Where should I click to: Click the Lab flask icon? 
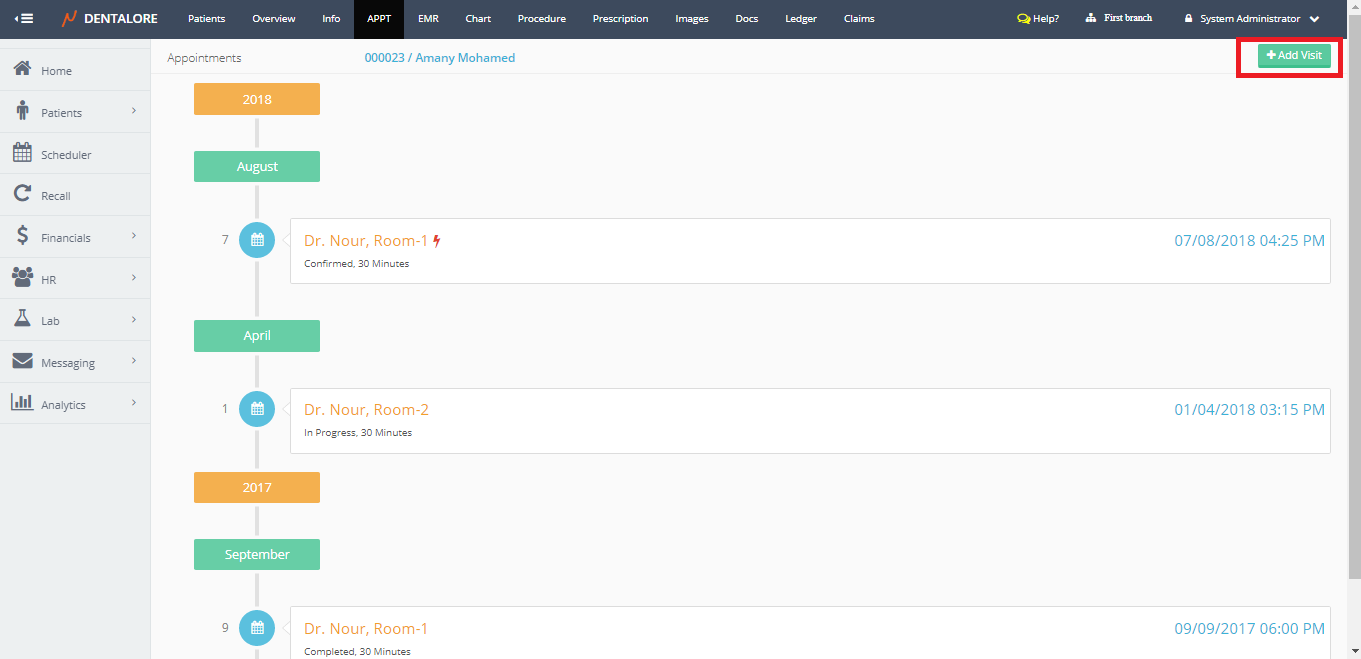22,320
